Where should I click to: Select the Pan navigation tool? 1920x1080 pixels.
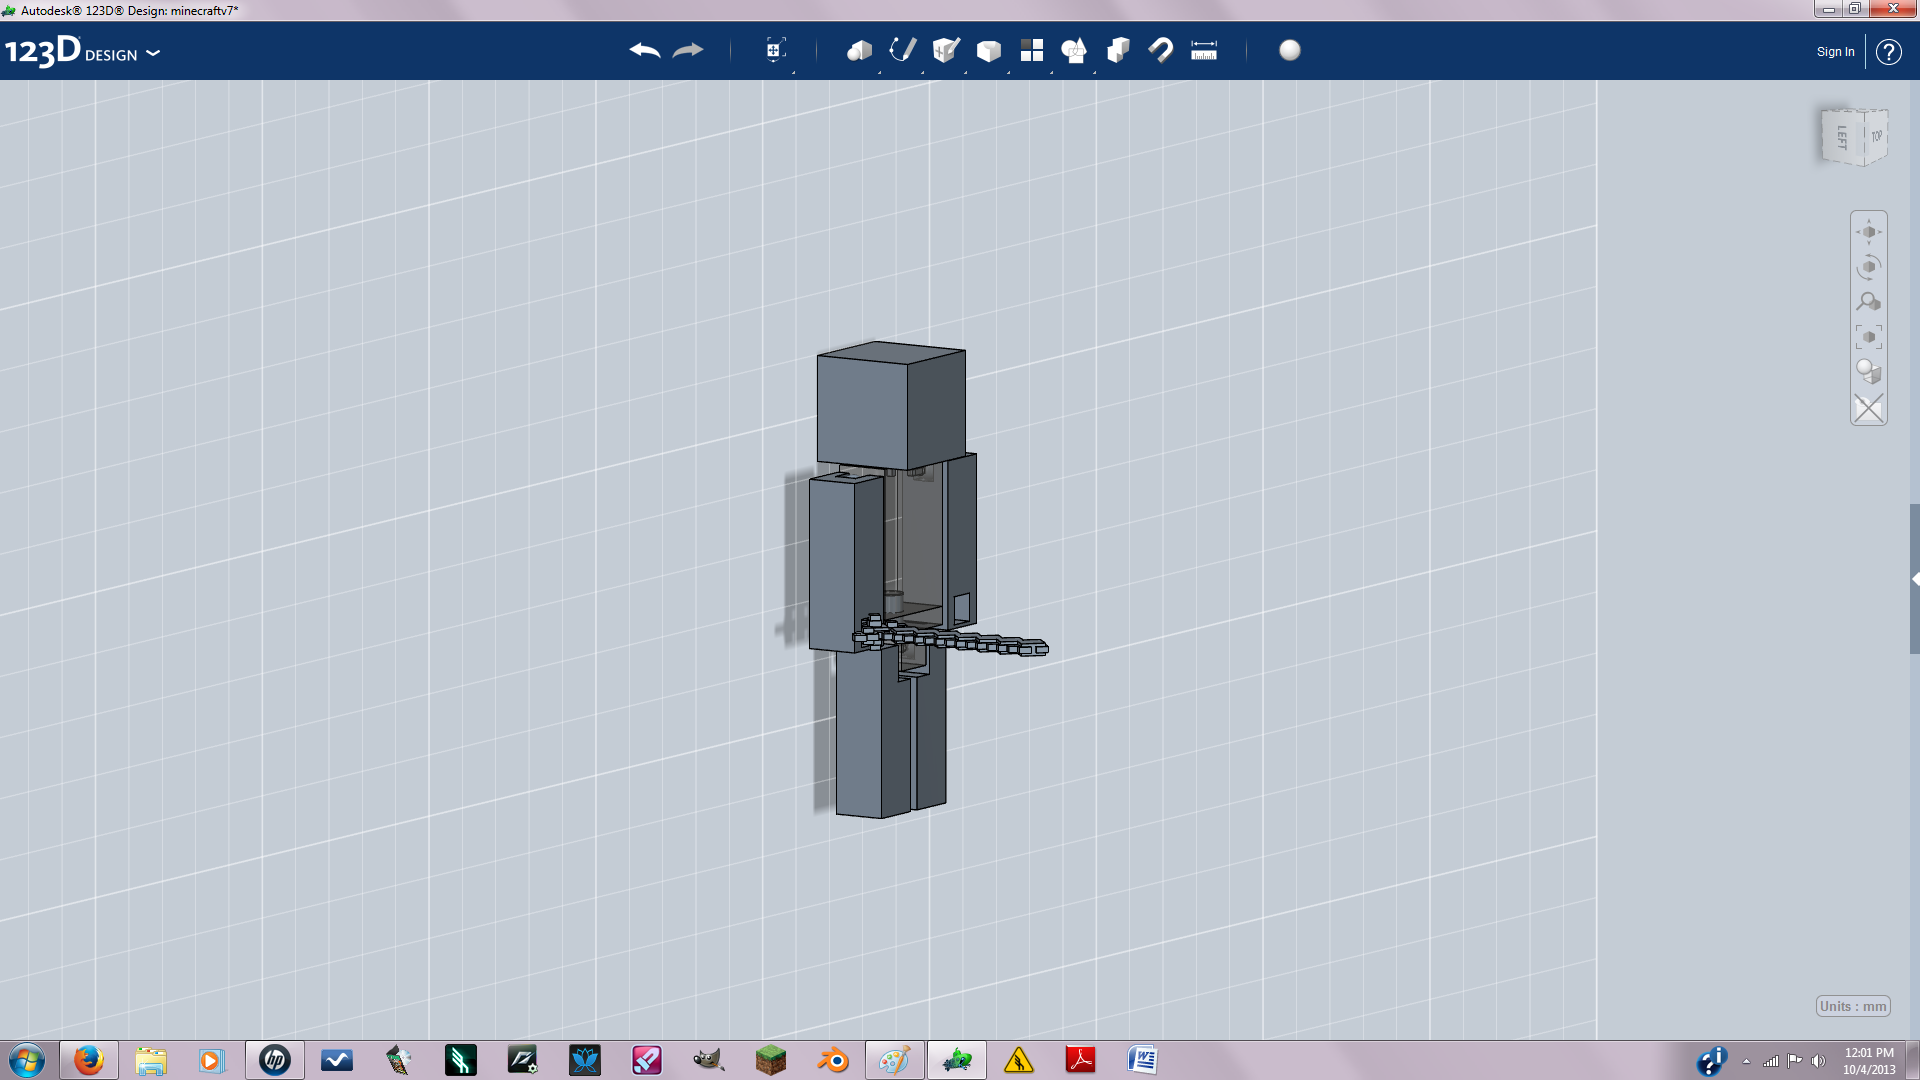(x=1868, y=232)
